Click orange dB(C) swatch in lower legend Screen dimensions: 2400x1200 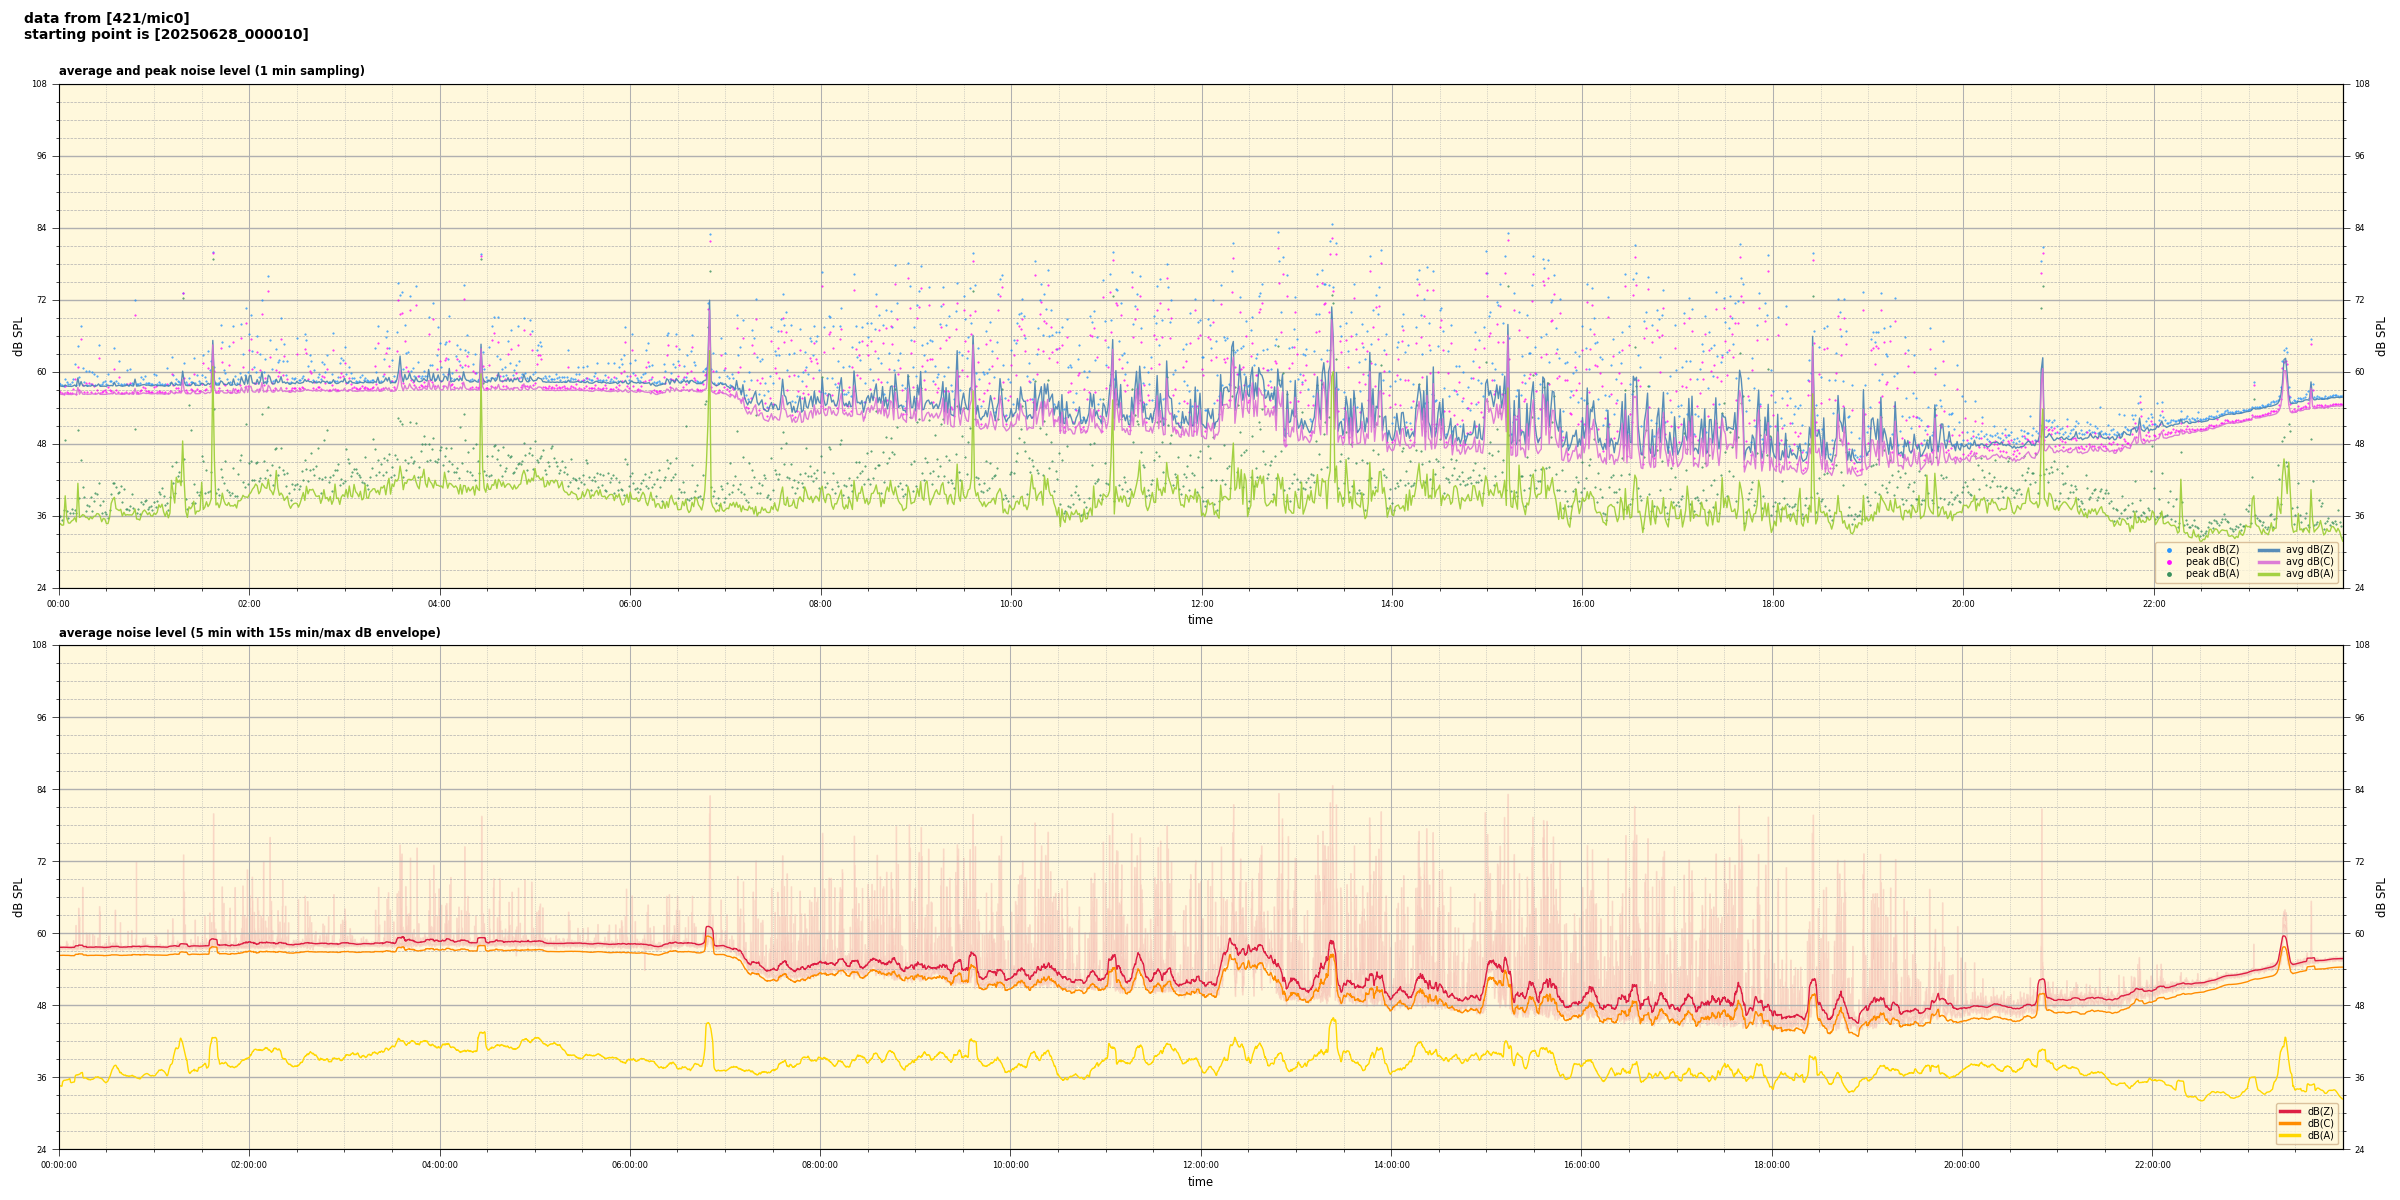pyautogui.click(x=2289, y=1123)
